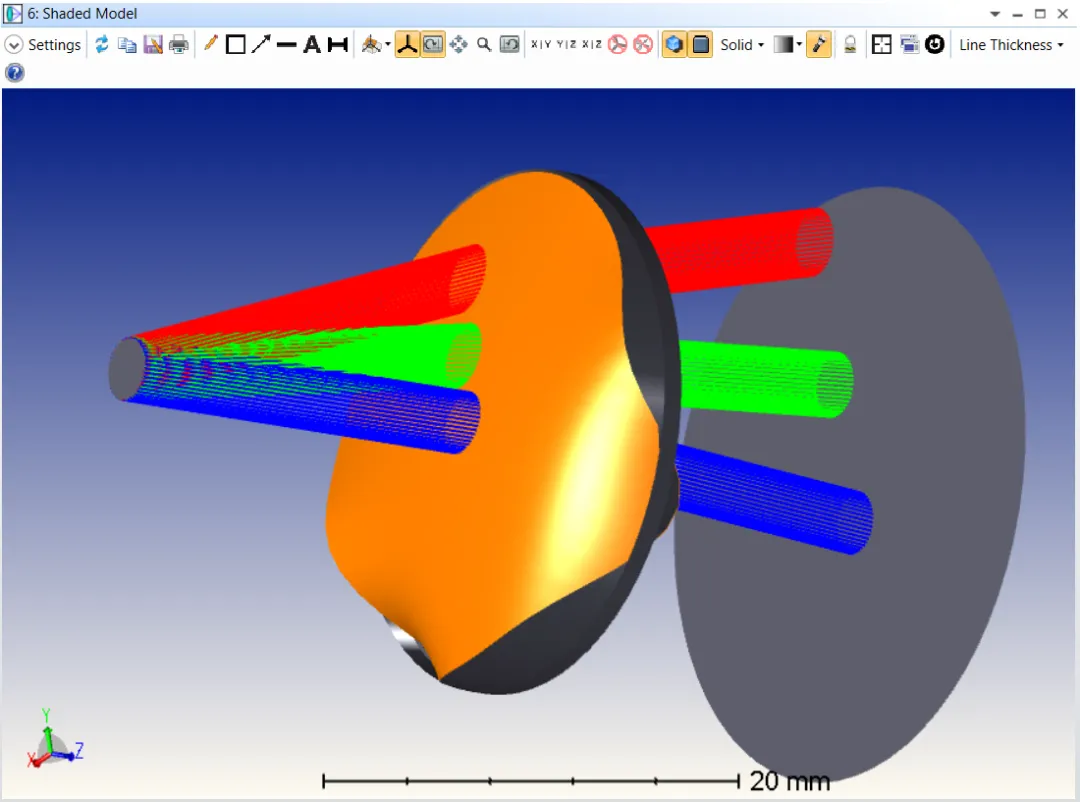Screen dimensions: 1080x802
Task: Toggle the flashlight lighting button
Action: pos(818,45)
